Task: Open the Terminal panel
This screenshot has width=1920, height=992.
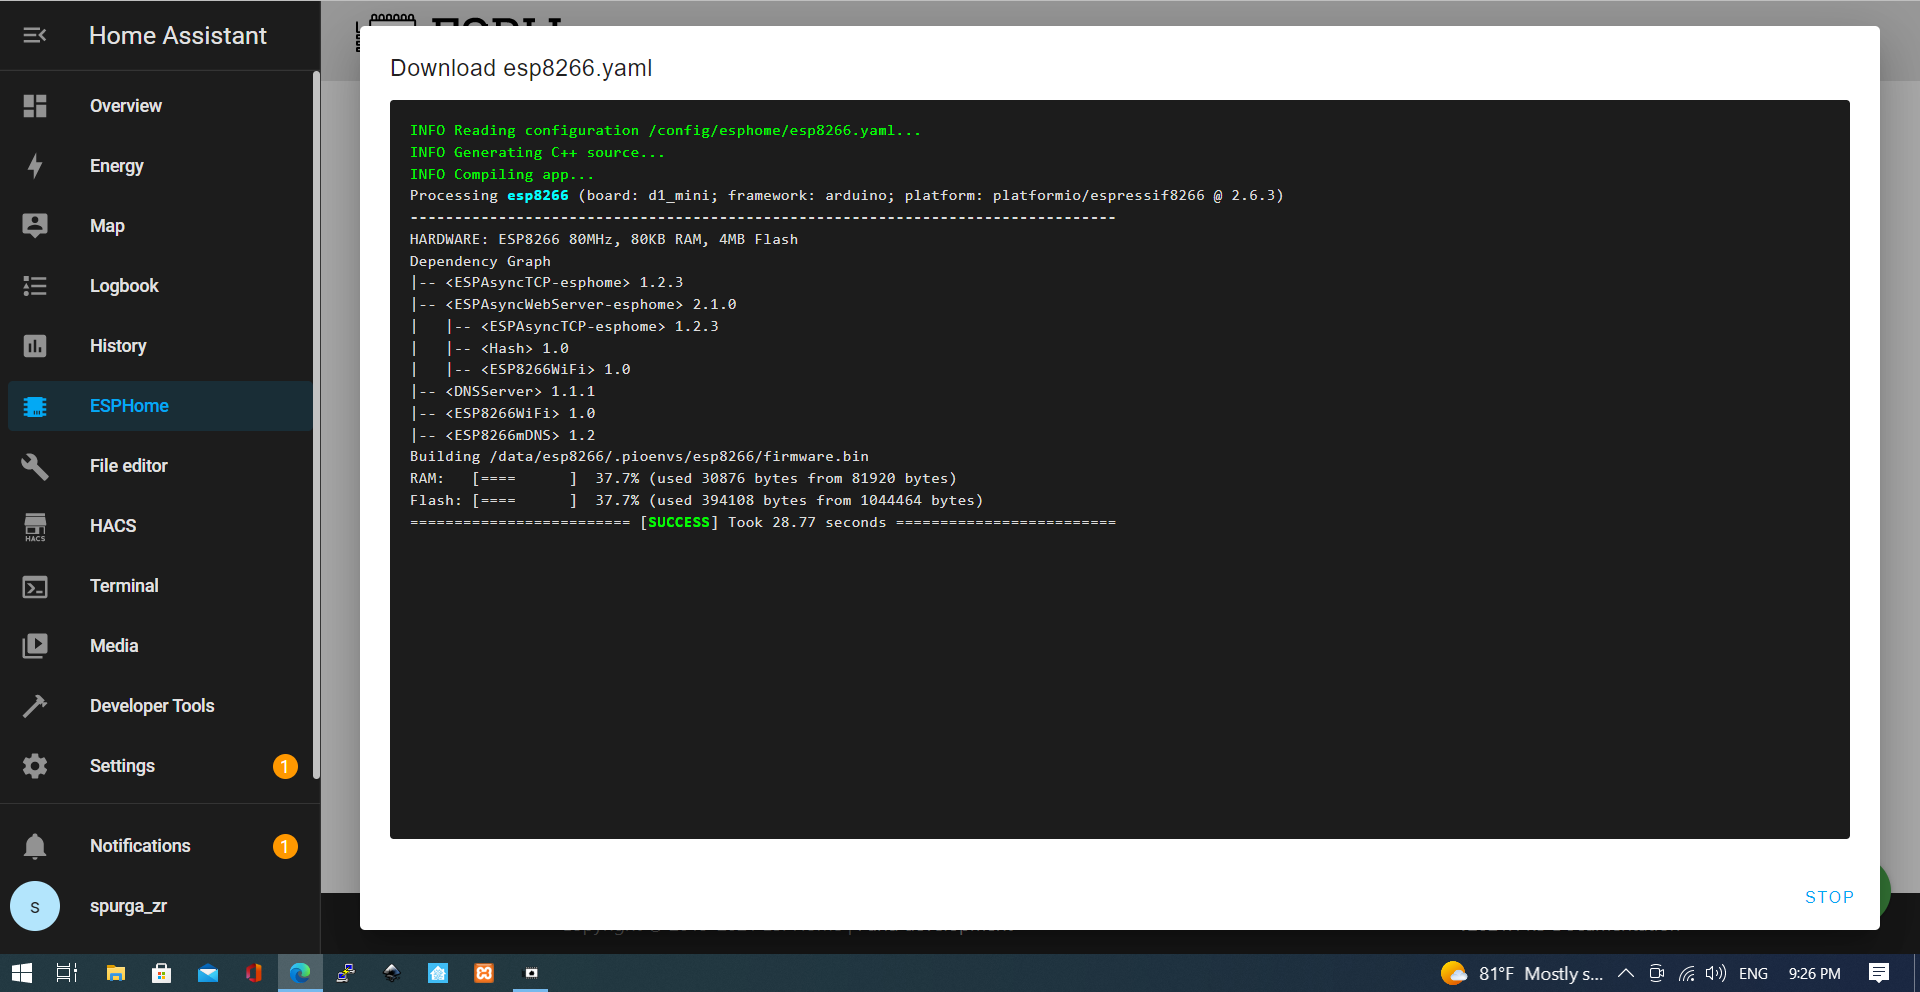Action: 160,586
